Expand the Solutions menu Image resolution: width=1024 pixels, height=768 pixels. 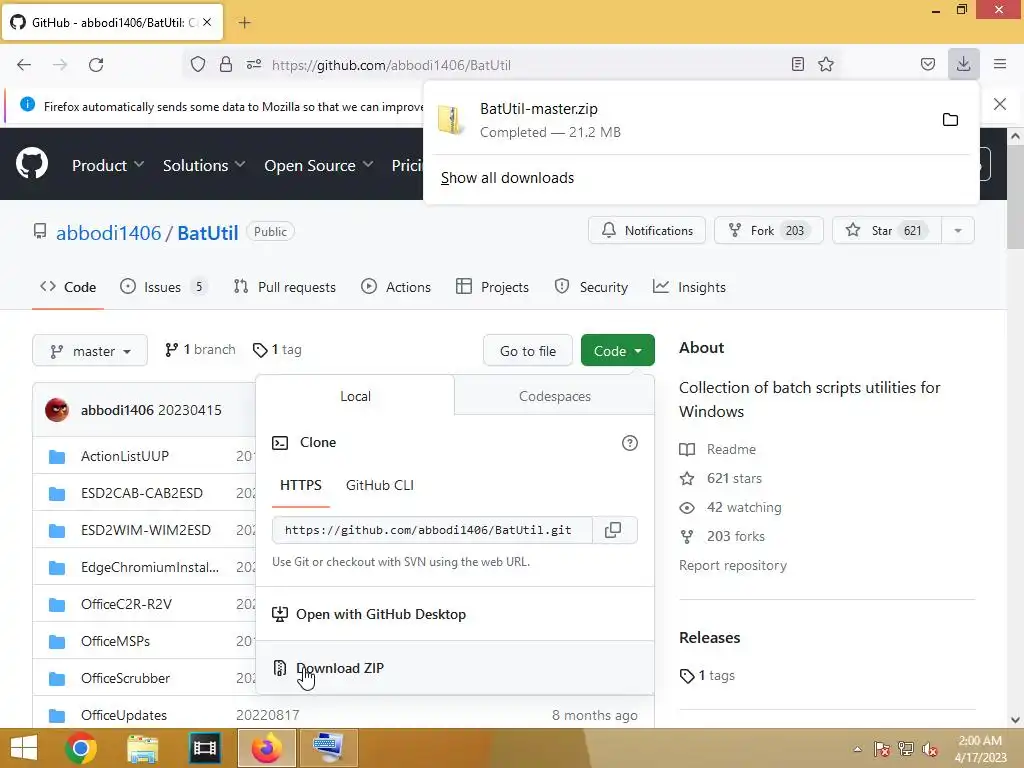pos(204,166)
